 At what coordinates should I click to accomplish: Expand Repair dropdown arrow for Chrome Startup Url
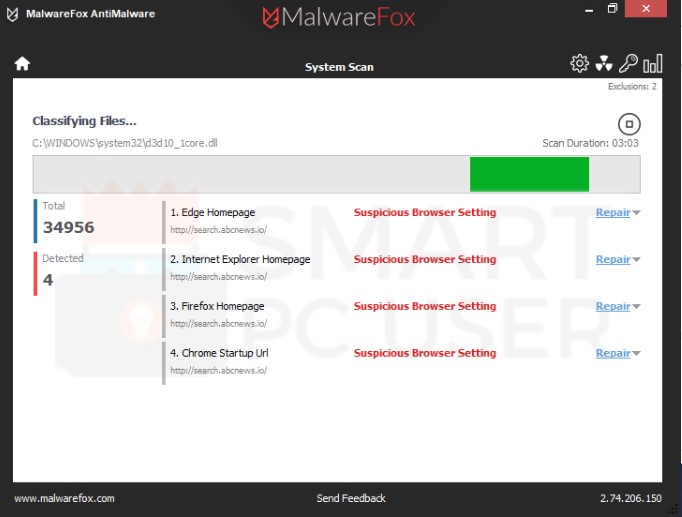point(636,354)
